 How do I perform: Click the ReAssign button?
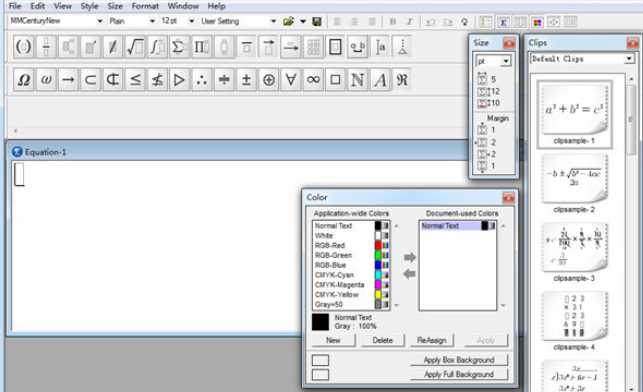[432, 340]
